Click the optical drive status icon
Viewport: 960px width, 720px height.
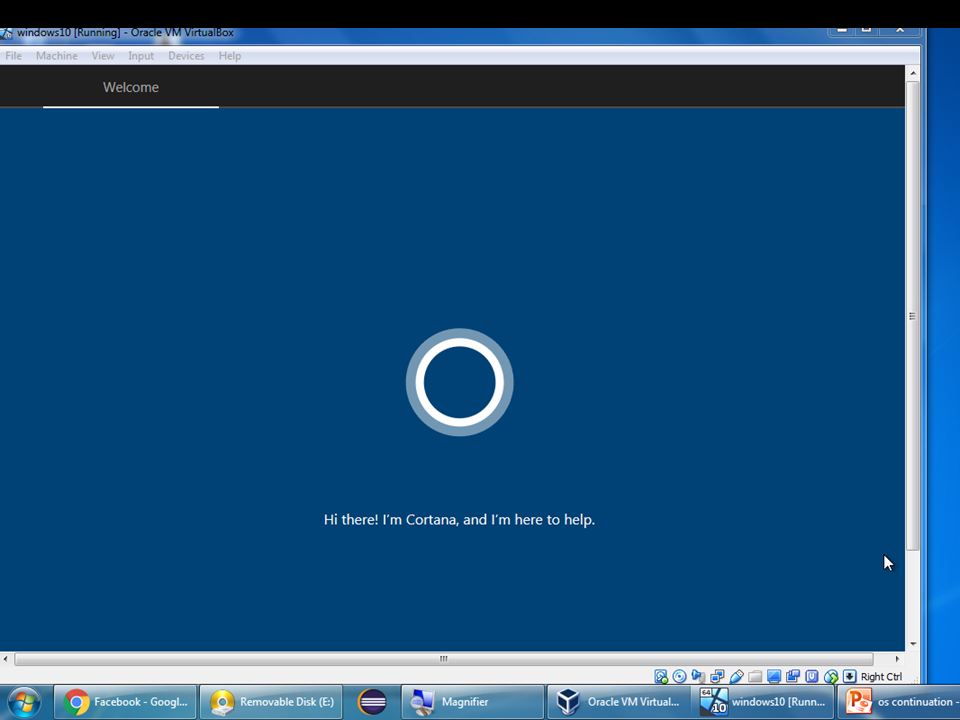(x=679, y=676)
